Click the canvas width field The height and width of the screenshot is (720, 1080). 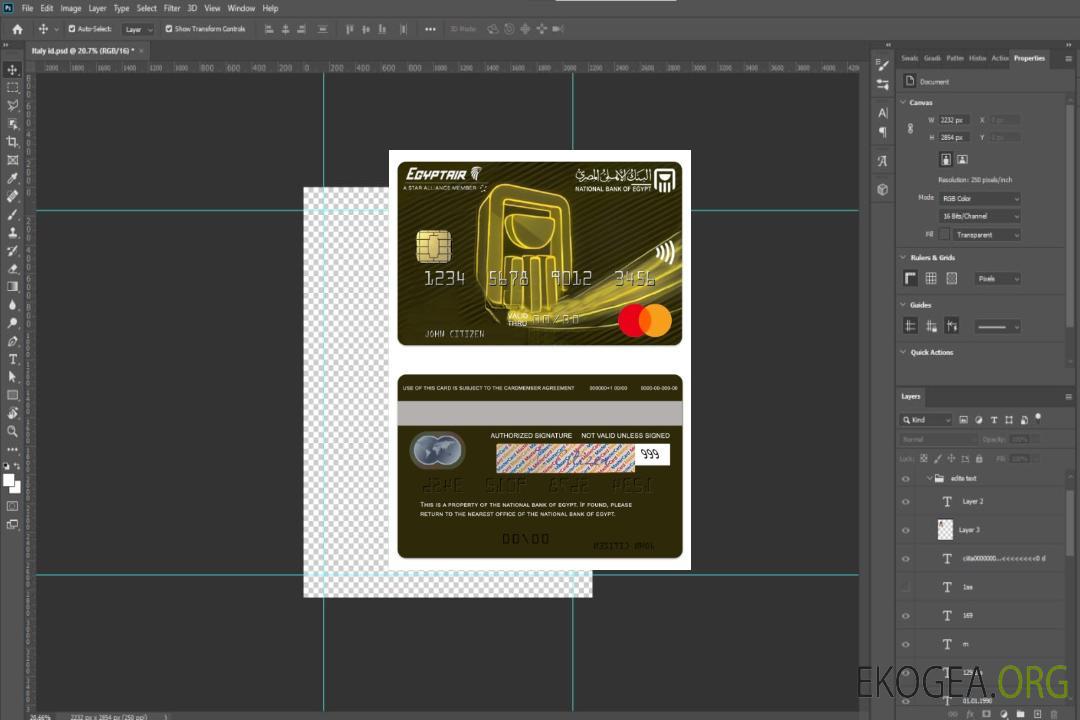click(x=954, y=120)
